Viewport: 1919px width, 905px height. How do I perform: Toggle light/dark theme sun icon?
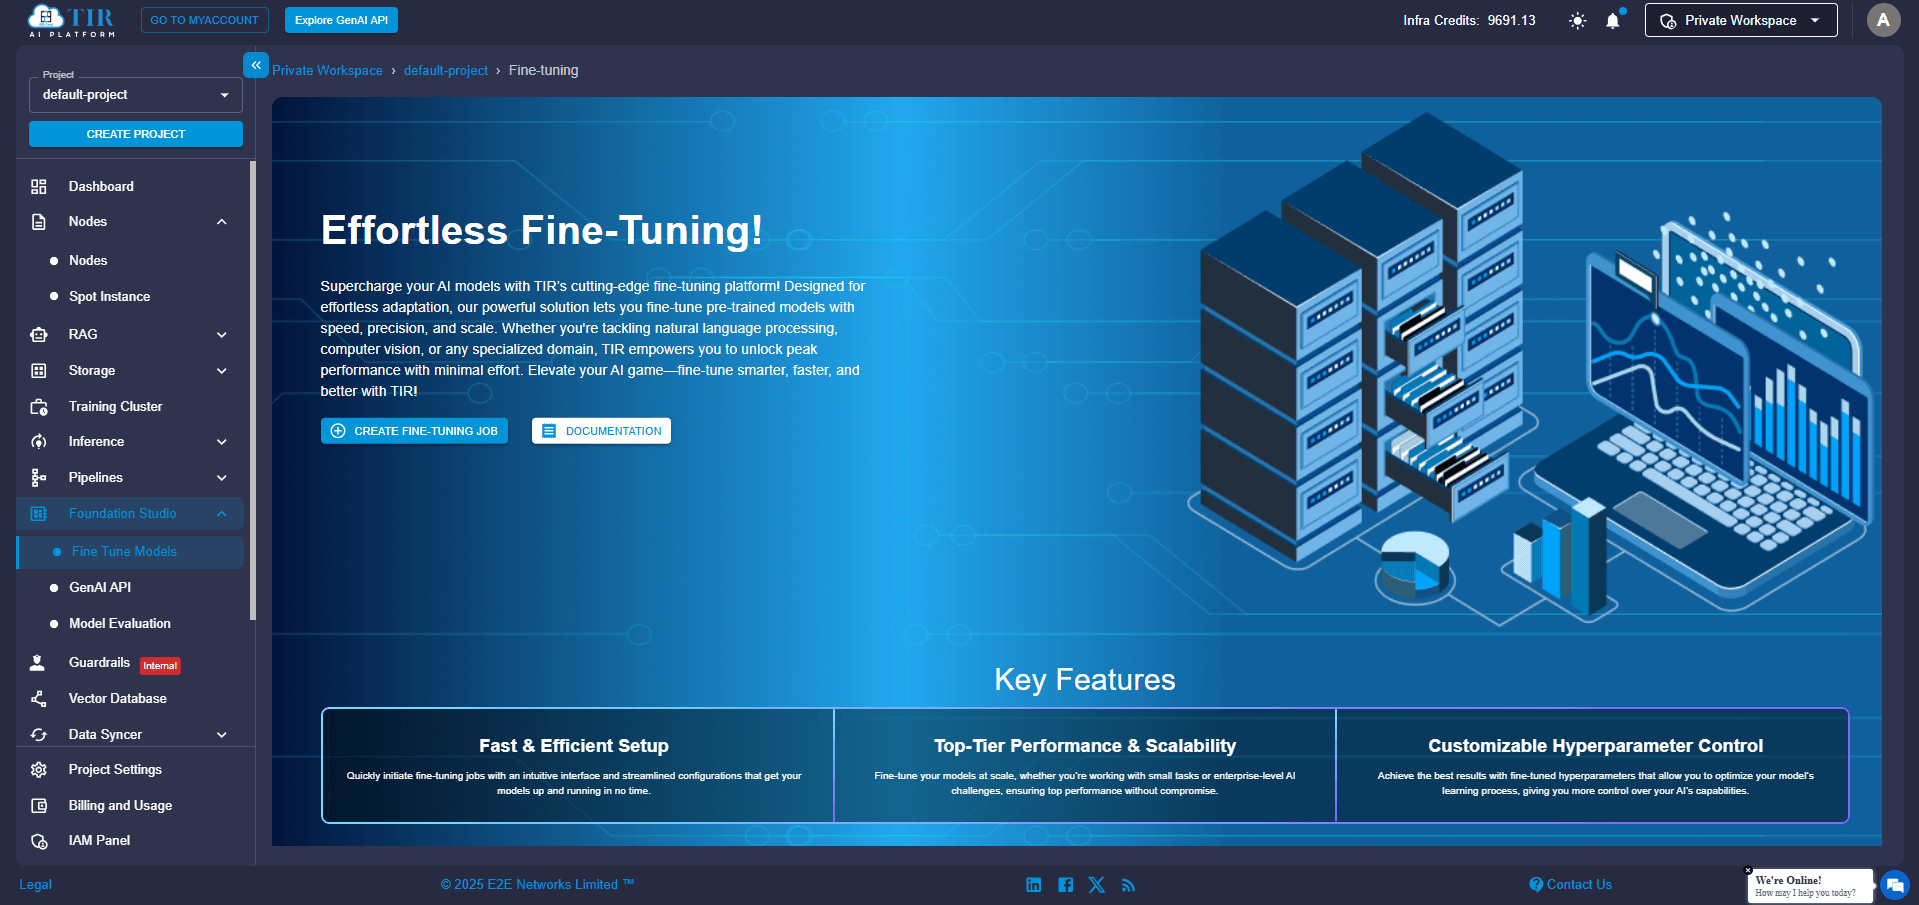pyautogui.click(x=1577, y=21)
